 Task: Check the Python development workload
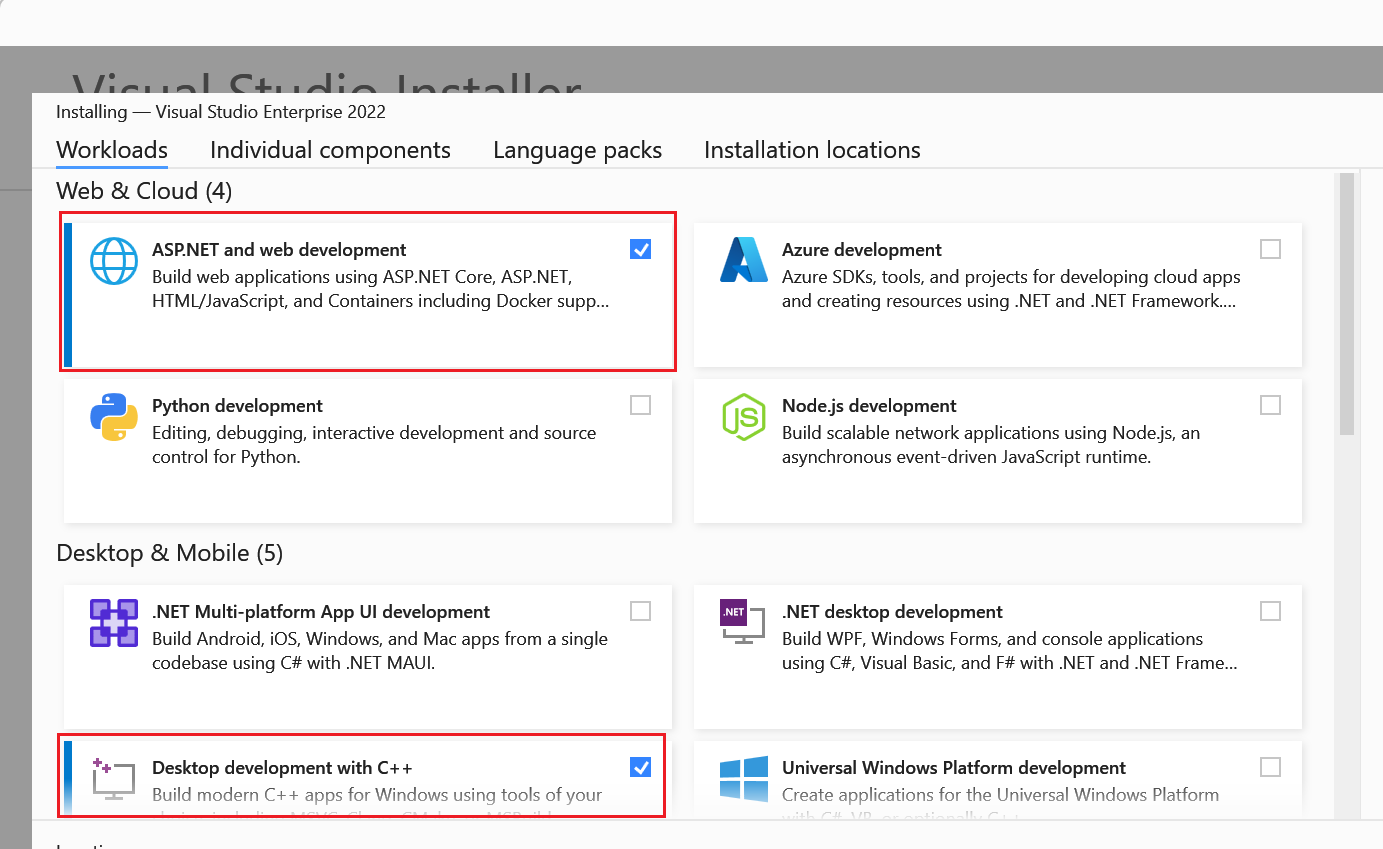point(640,405)
